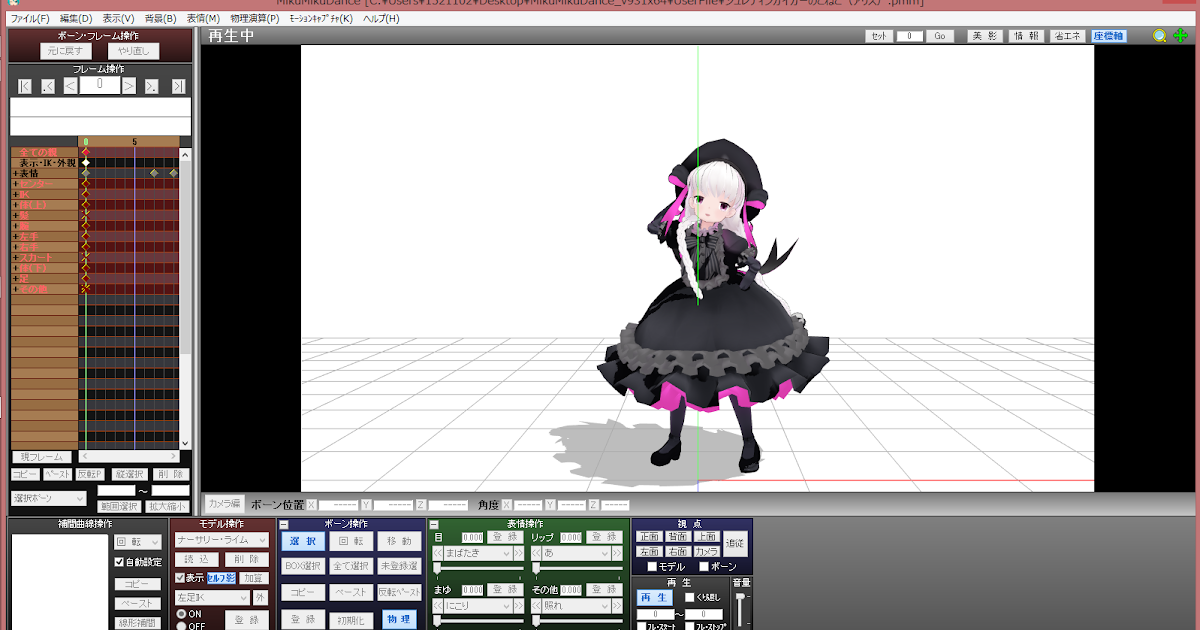1200x630 pixels.
Task: Open the 編集(D) menu
Action: 75,18
